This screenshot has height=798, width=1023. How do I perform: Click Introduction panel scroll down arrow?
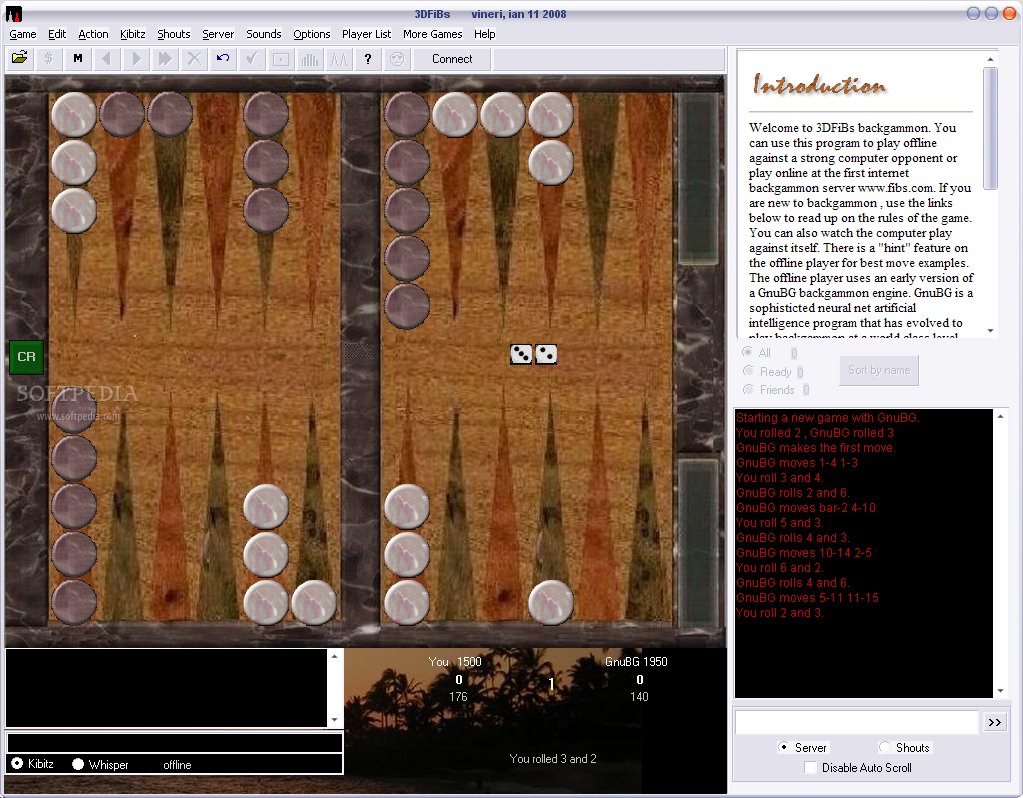pyautogui.click(x=990, y=331)
